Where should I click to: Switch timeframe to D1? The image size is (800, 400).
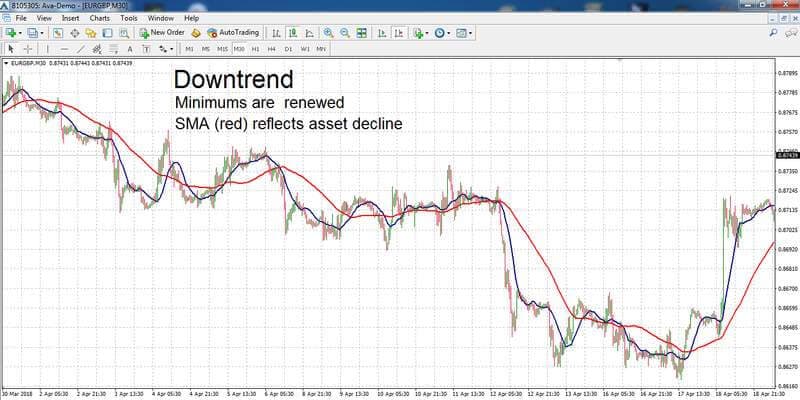click(288, 49)
